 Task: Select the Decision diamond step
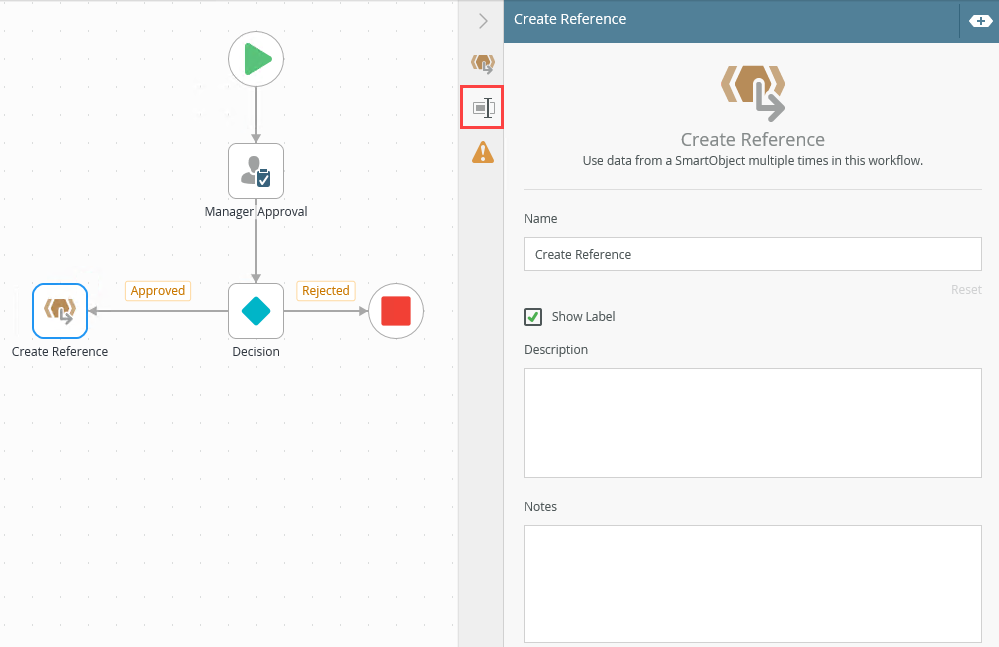[x=255, y=311]
